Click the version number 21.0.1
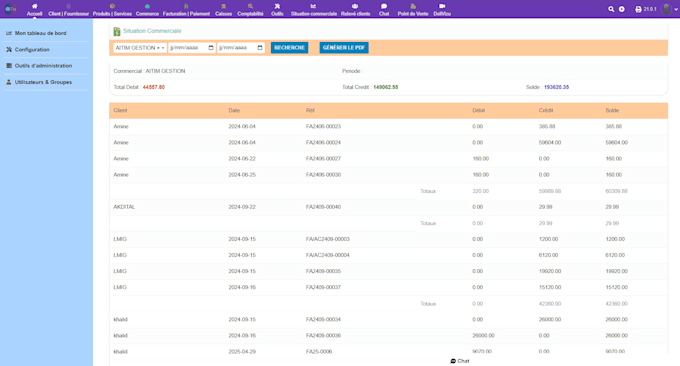The height and width of the screenshot is (366, 680). (x=650, y=9)
